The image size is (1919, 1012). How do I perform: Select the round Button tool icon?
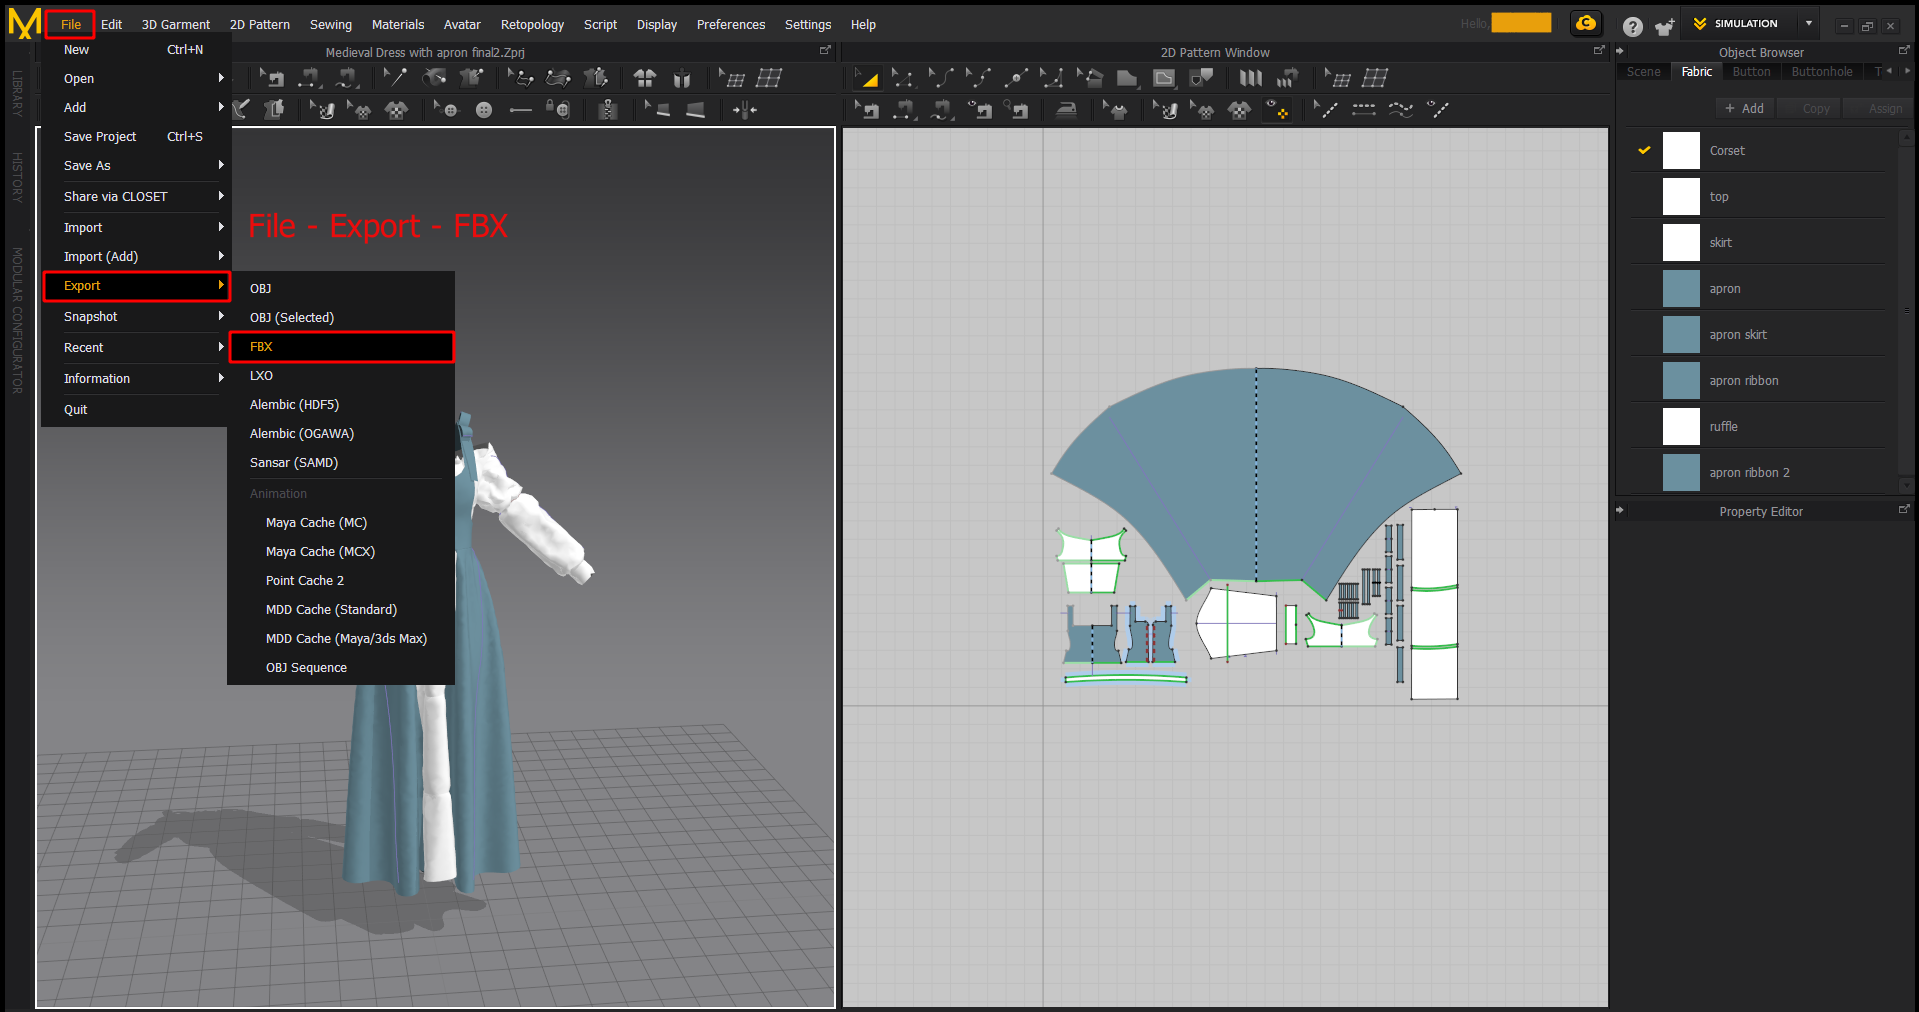(484, 110)
